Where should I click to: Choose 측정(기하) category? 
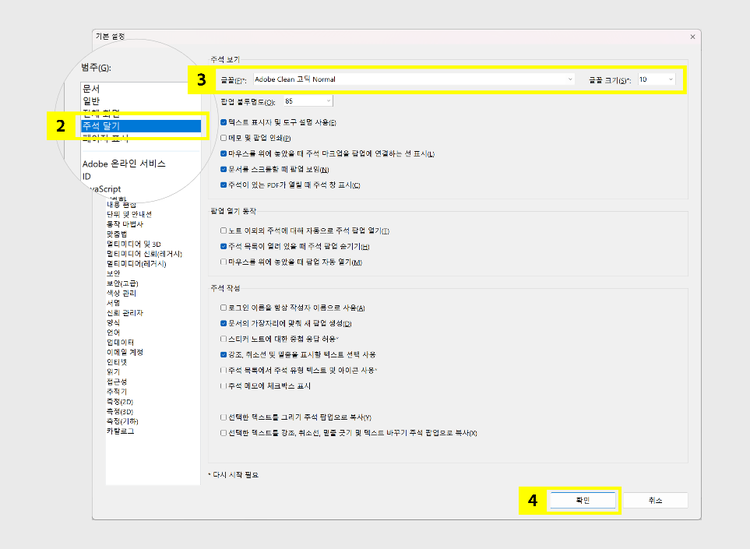[x=122, y=421]
